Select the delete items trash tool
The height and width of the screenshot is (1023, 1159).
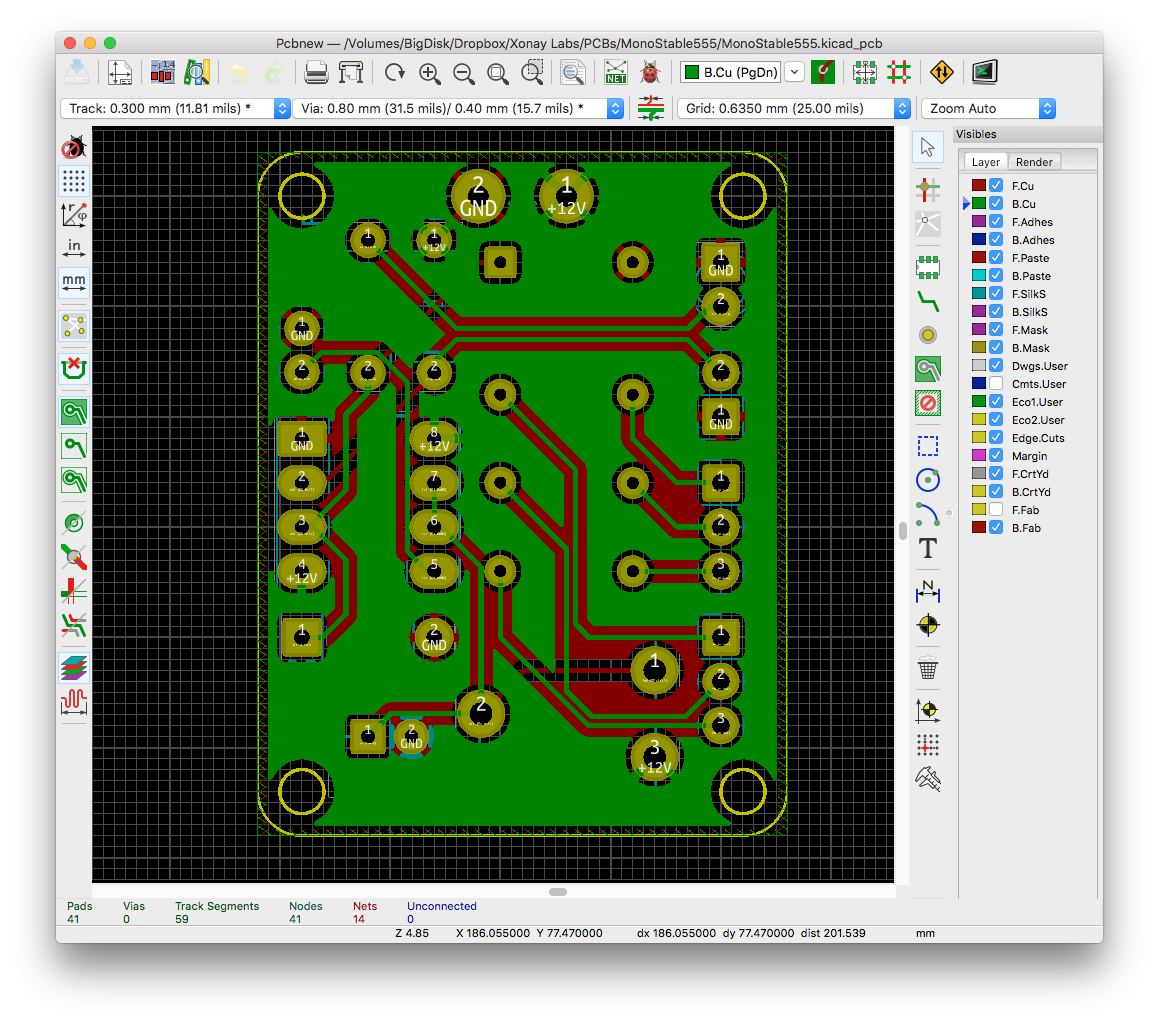928,668
